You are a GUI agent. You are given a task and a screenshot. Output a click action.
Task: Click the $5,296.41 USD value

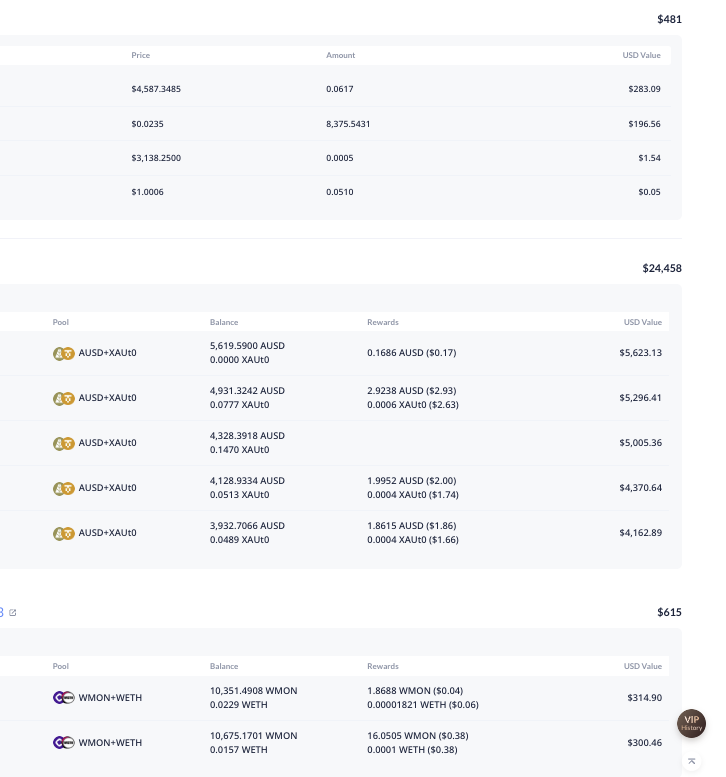pyautogui.click(x=640, y=398)
